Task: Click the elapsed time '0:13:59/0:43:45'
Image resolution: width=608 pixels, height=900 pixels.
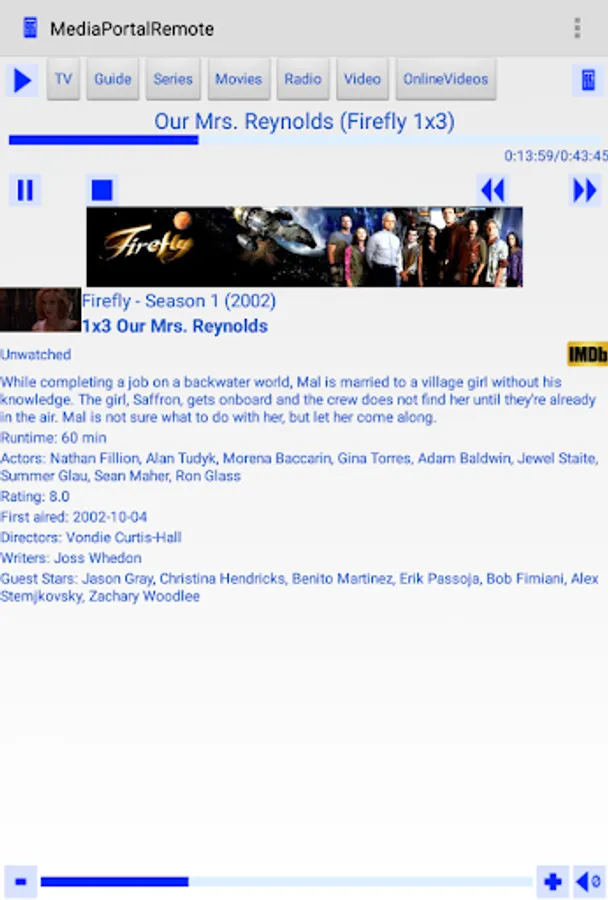Action: click(556, 156)
